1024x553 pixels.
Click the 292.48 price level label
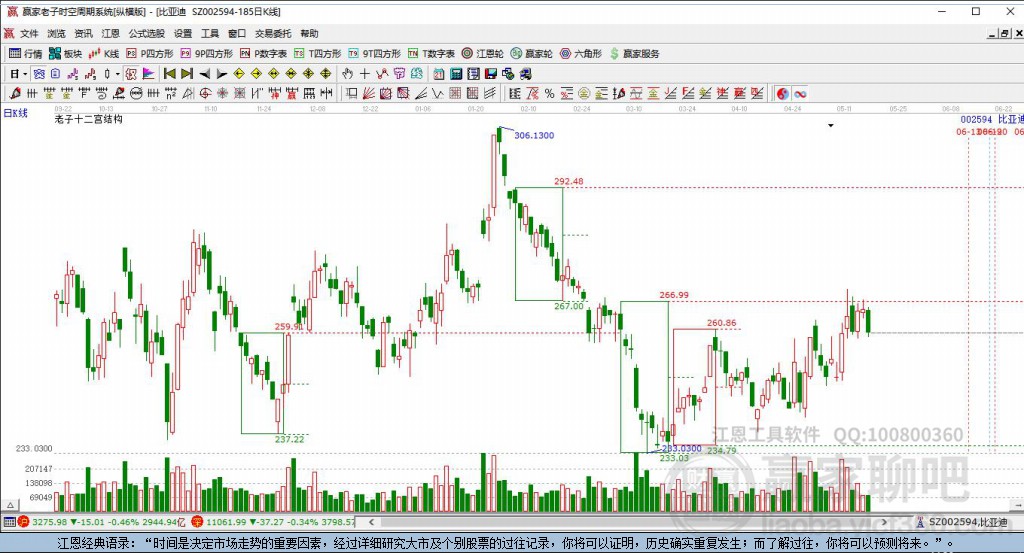(569, 182)
